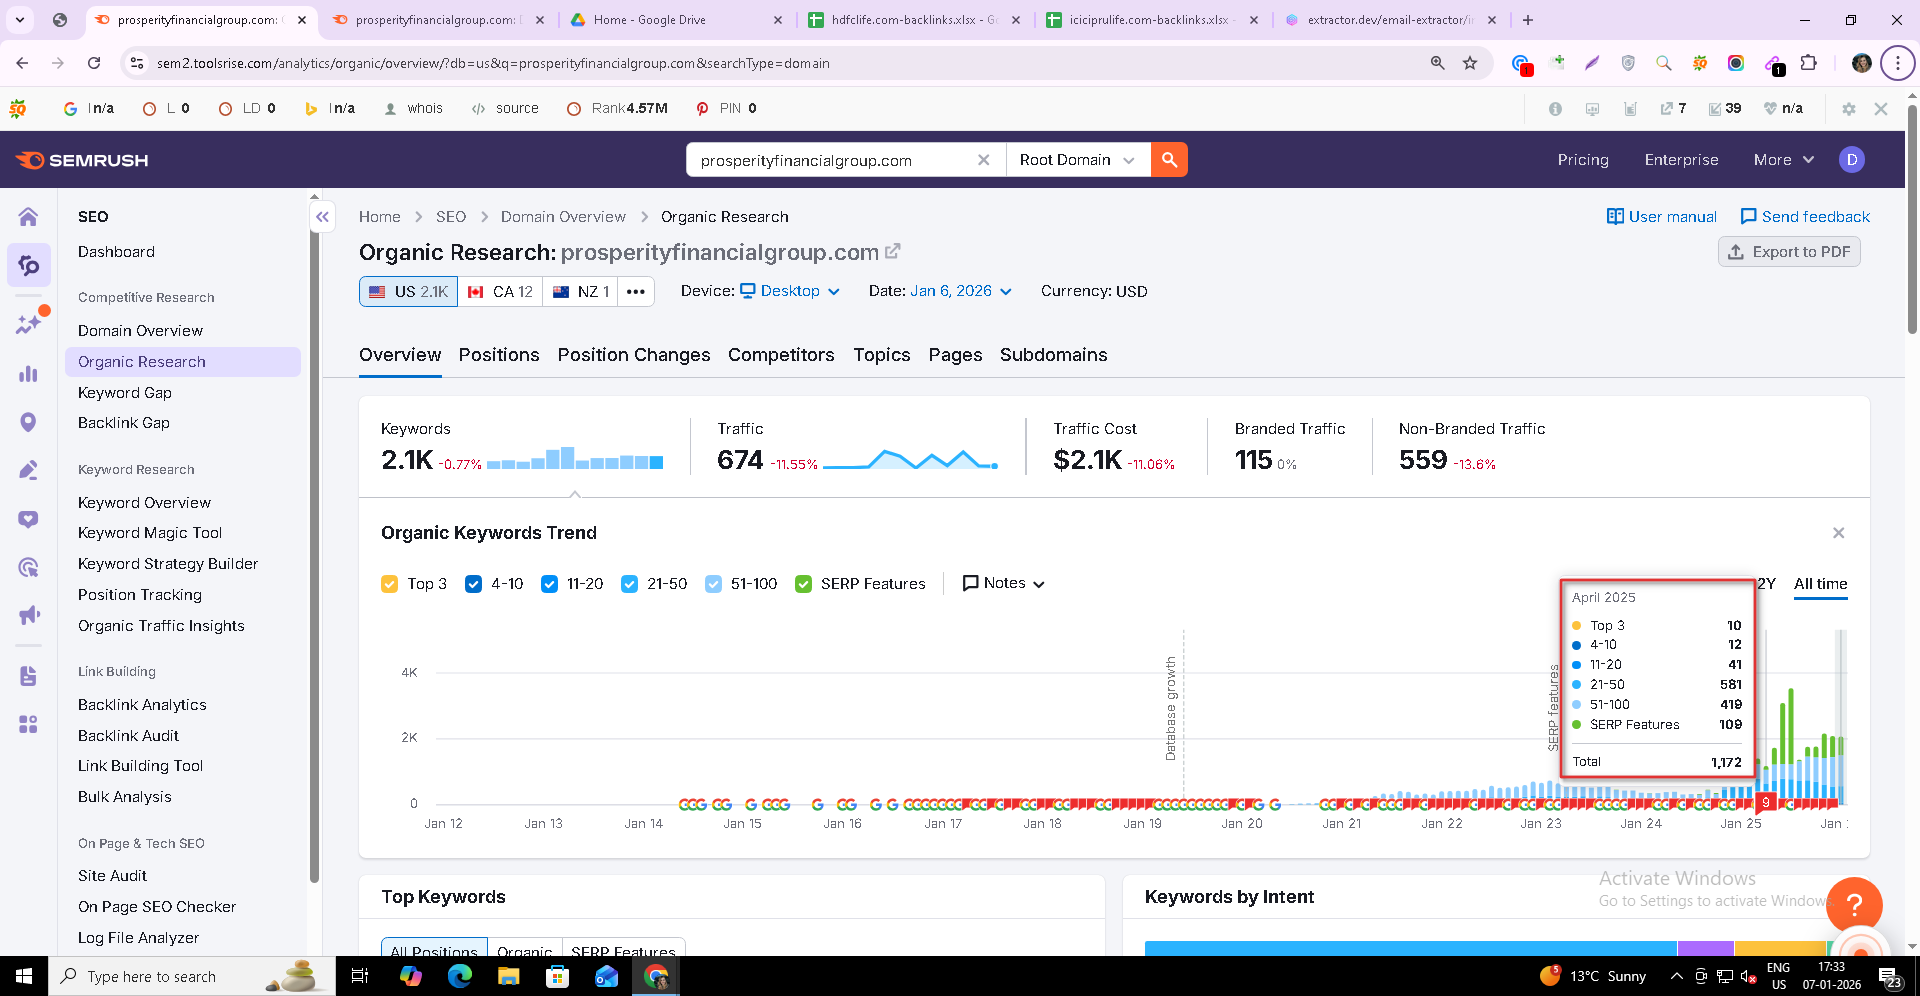Toggle the 51-100 positions checkbox
Viewport: 1920px width, 996px height.
point(713,584)
